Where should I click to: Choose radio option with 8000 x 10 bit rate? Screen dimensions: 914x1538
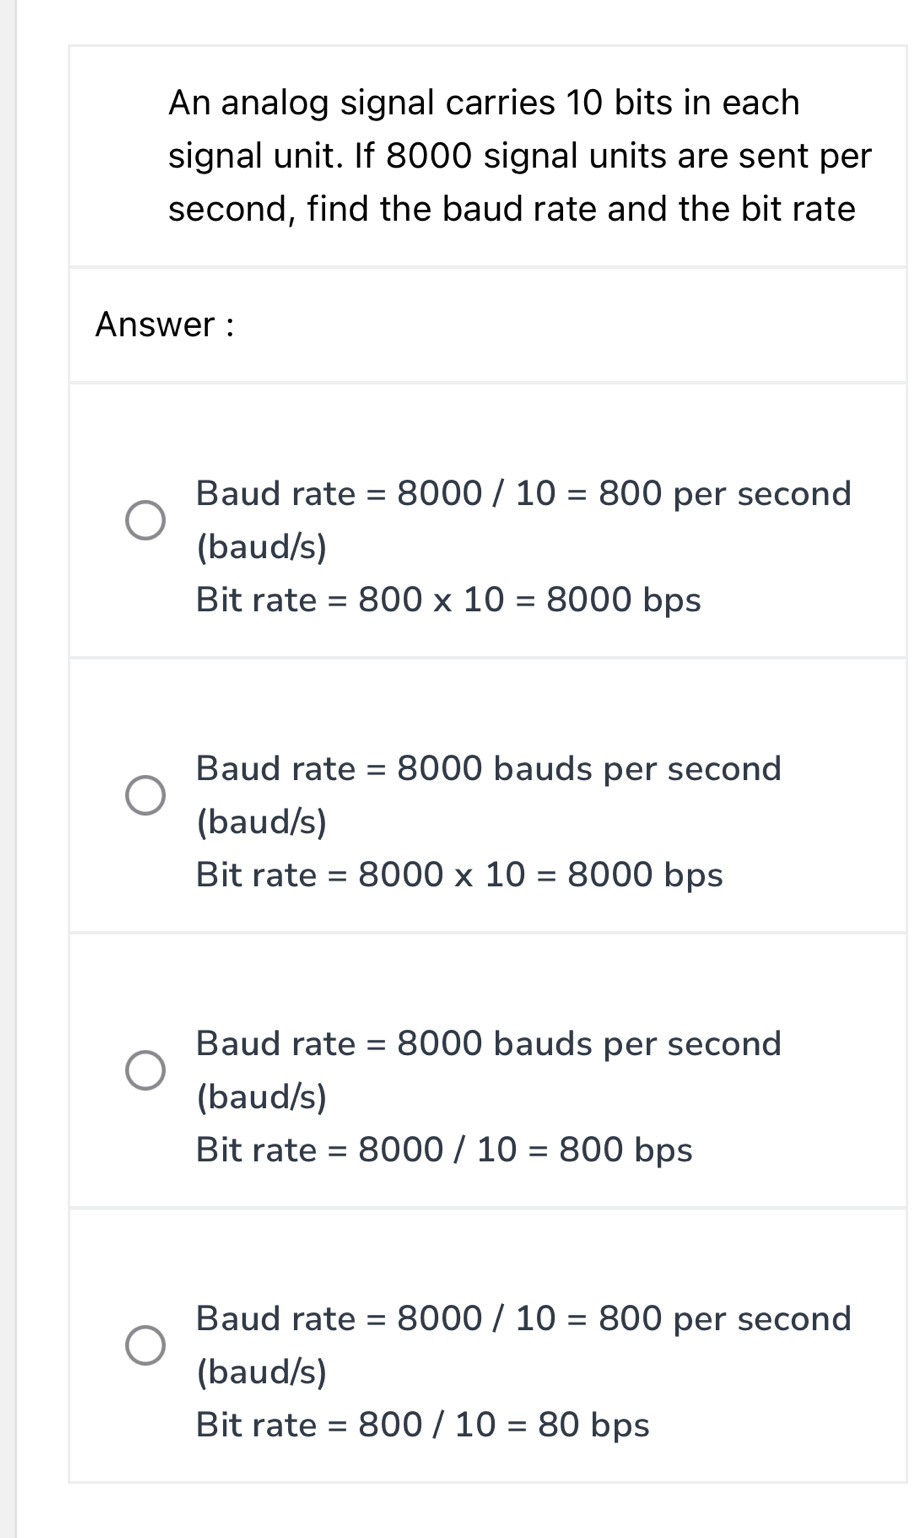(145, 795)
